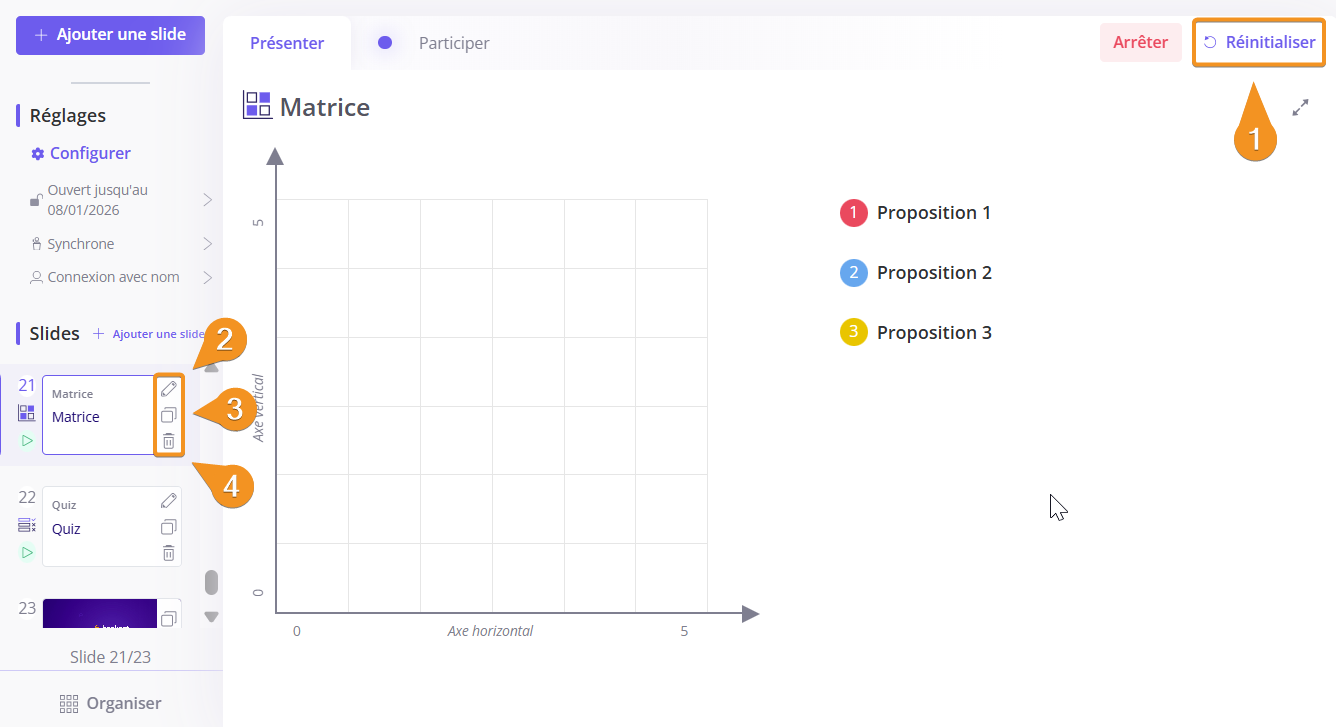This screenshot has width=1336, height=727.
Task: Select the Présenter tab
Action: tap(287, 43)
